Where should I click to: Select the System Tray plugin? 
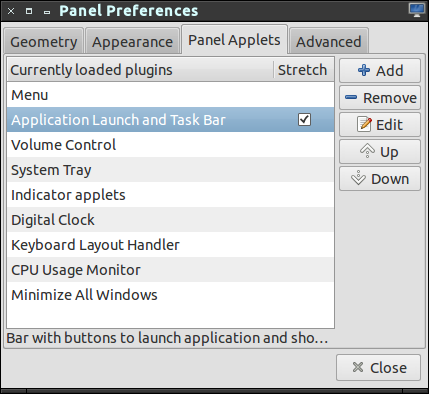pyautogui.click(x=170, y=170)
